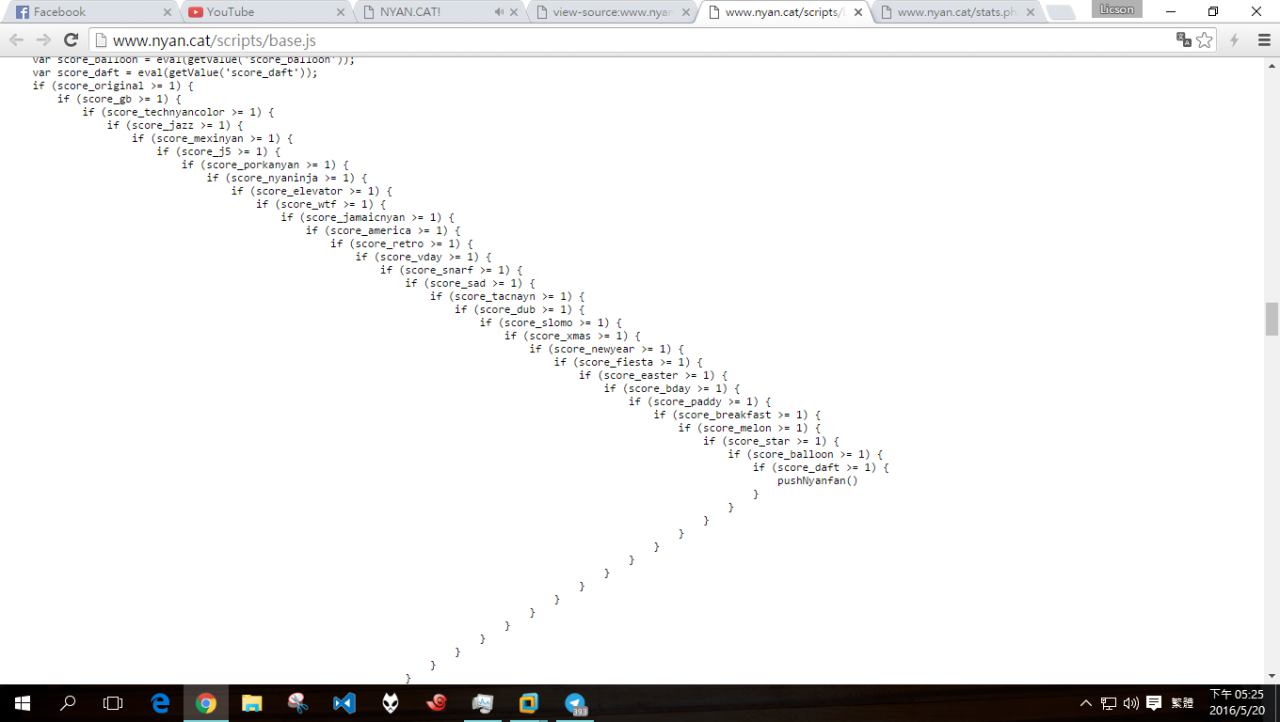Click the Licson profile button
The width and height of the screenshot is (1280, 722).
coord(1117,9)
